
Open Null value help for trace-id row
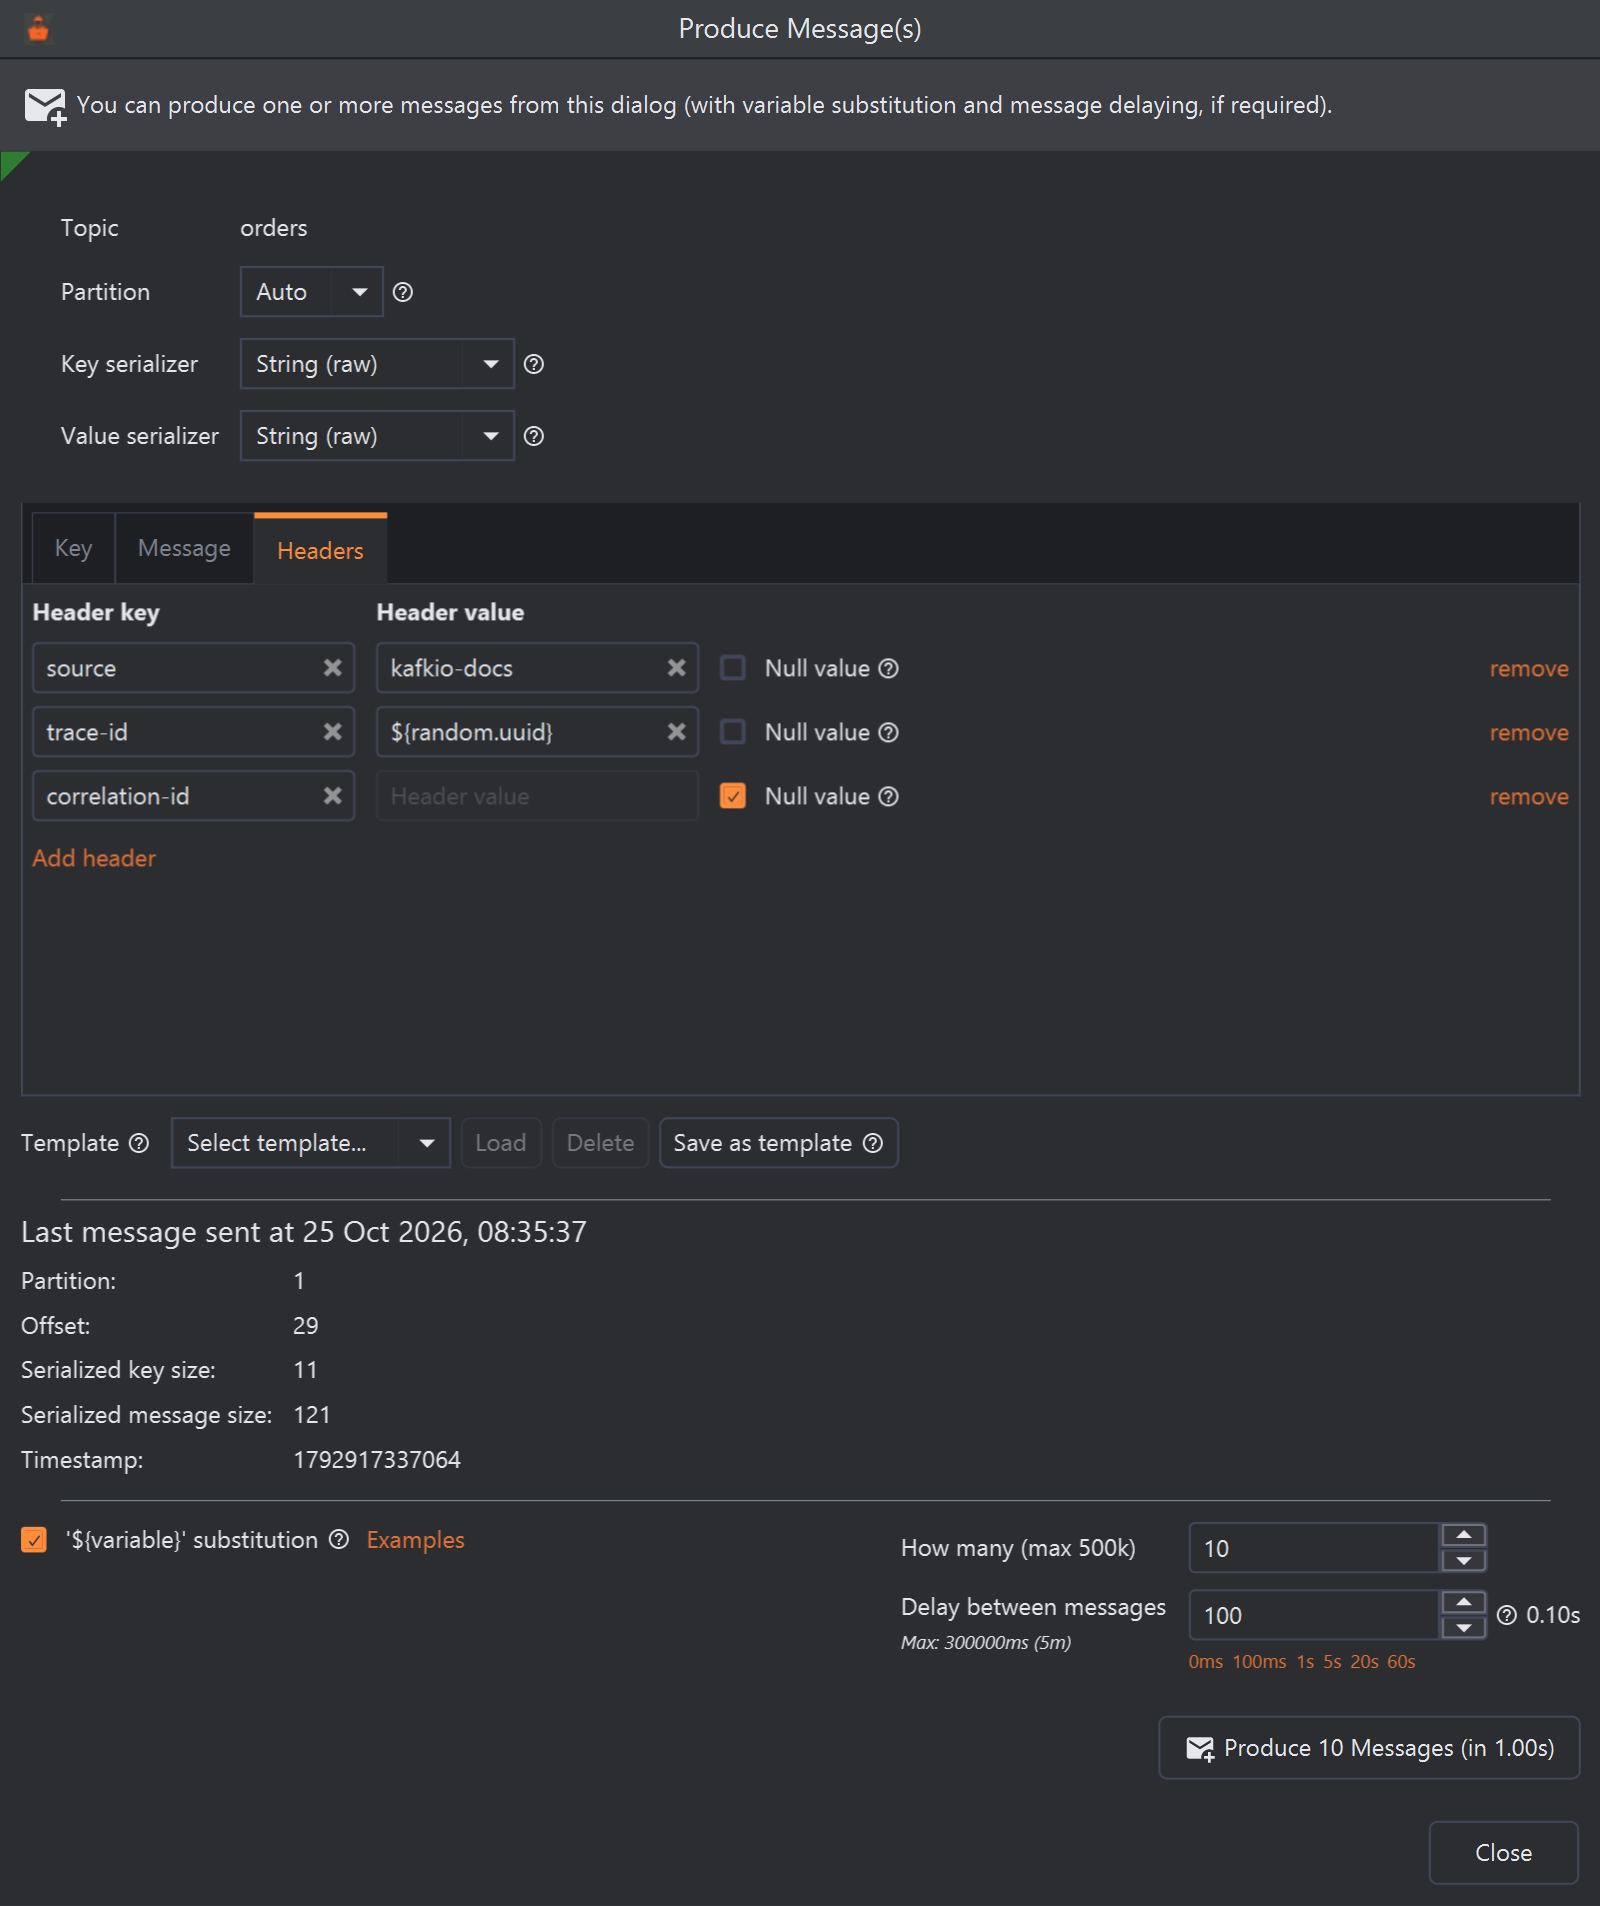click(x=888, y=732)
